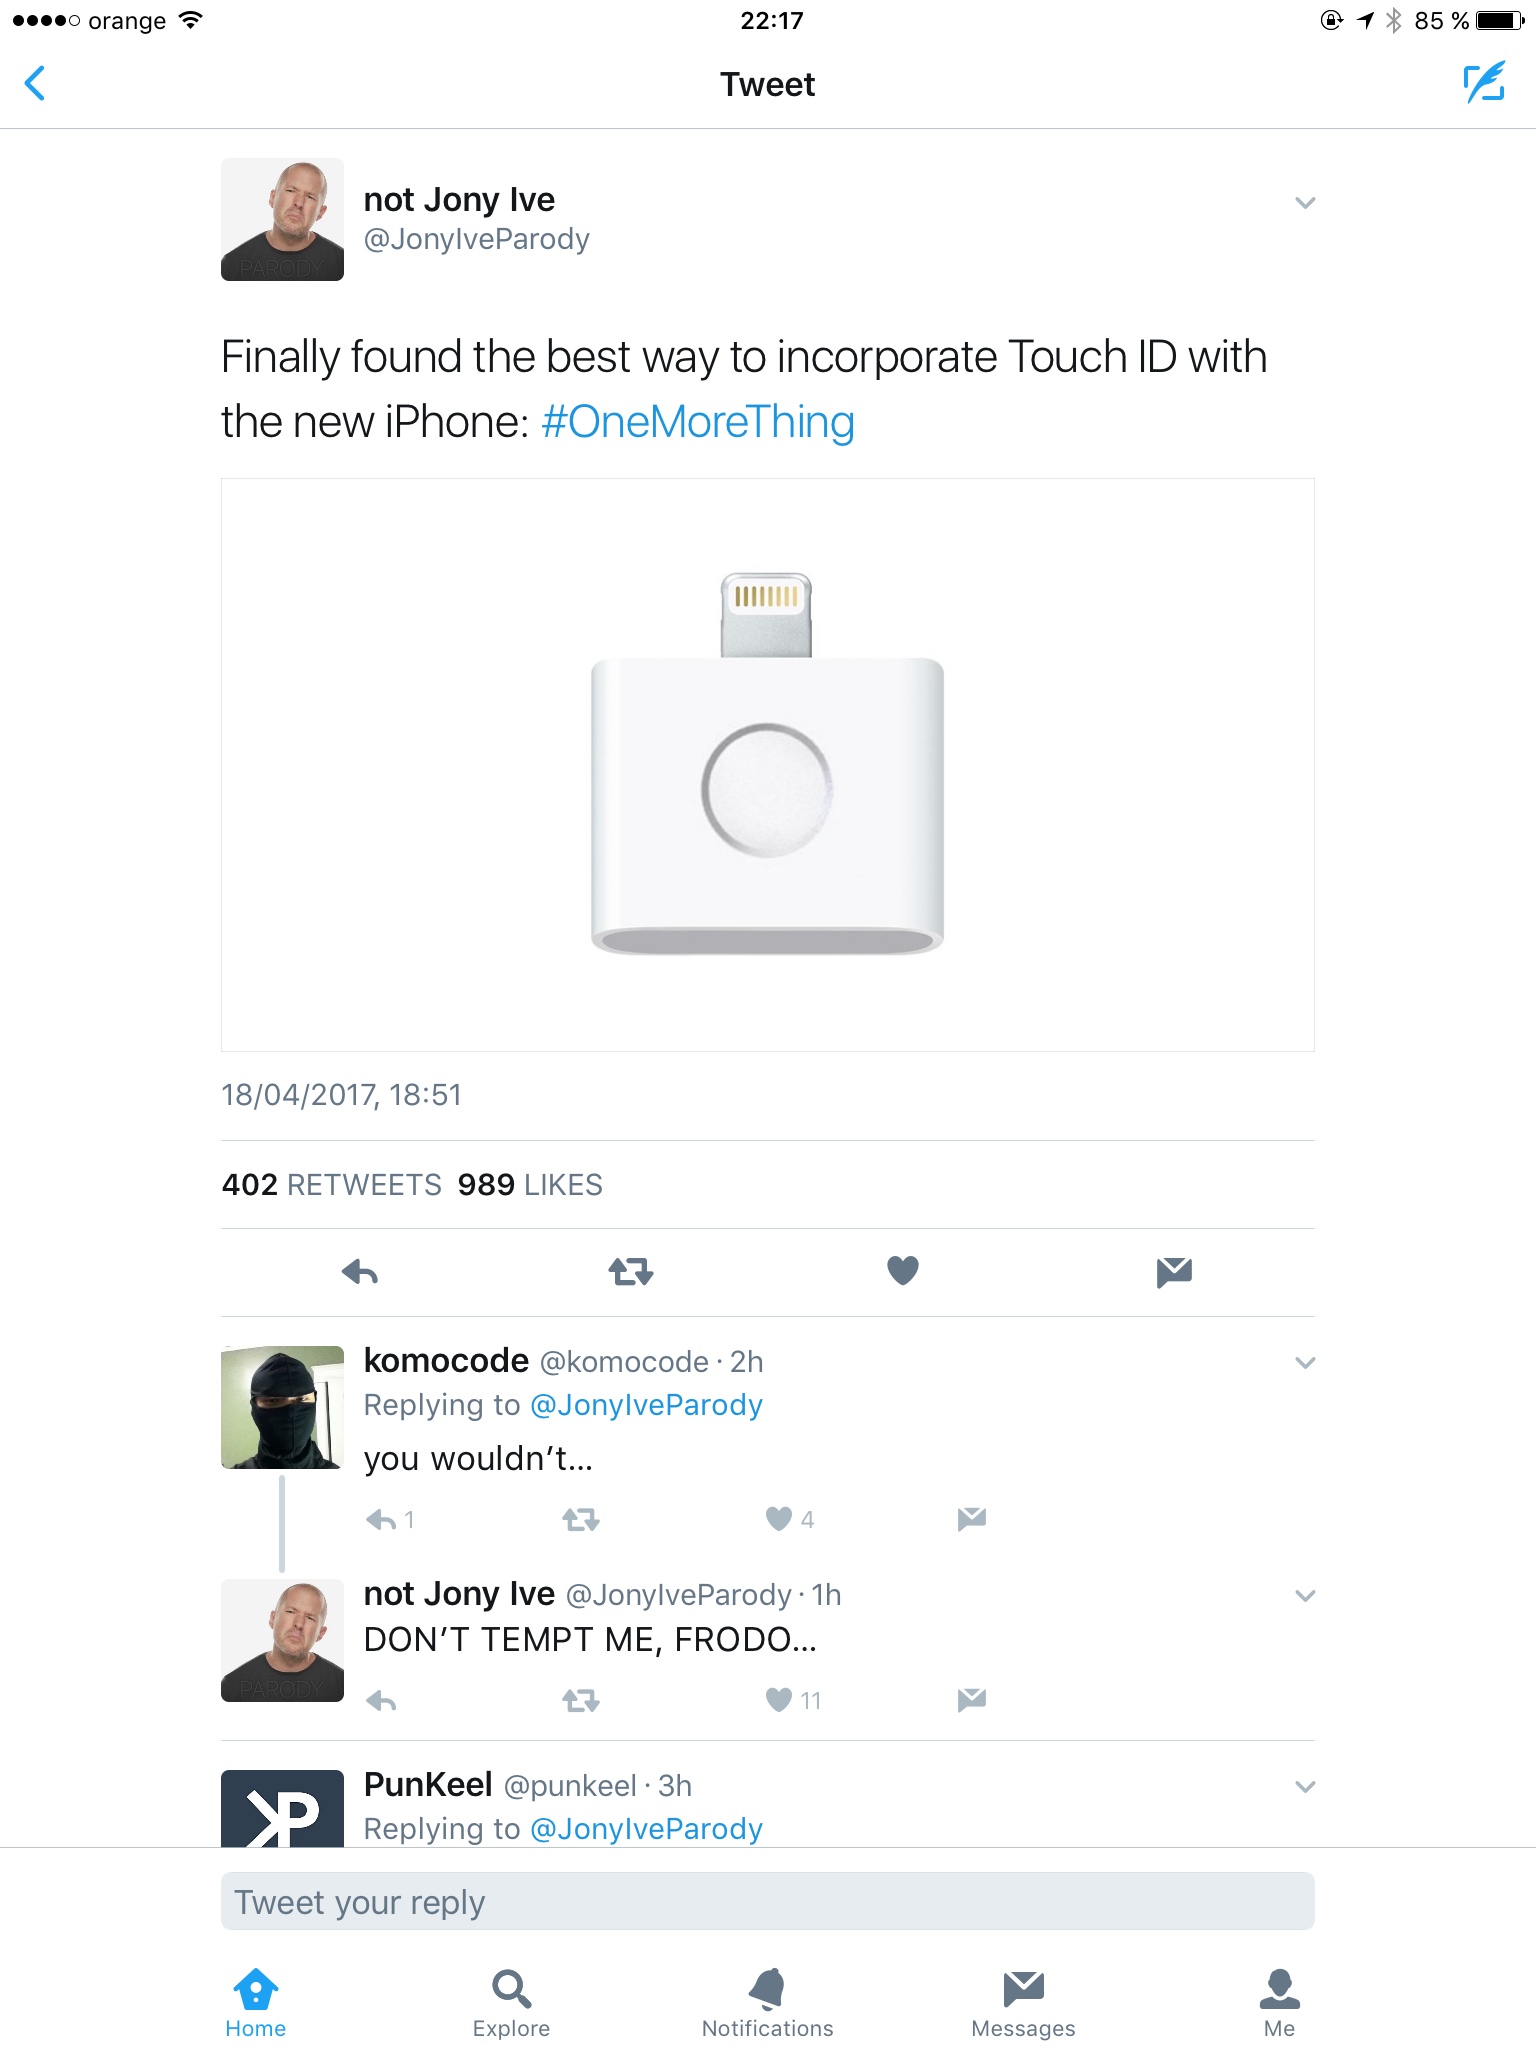Reply to the main tweet
The width and height of the screenshot is (1536, 2048).
pyautogui.click(x=360, y=1272)
